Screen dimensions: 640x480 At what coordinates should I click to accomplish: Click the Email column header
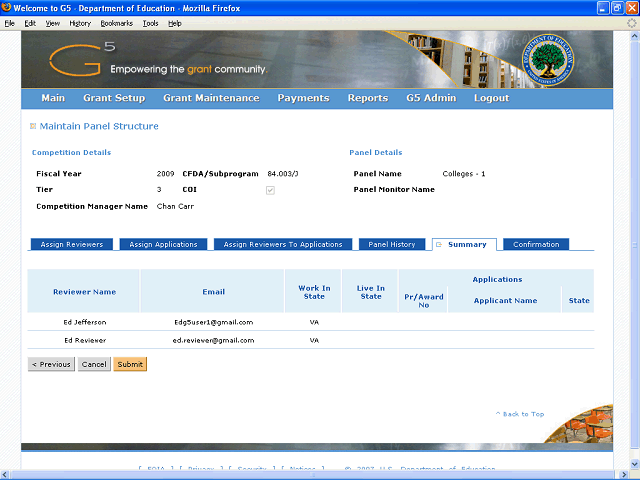point(214,292)
